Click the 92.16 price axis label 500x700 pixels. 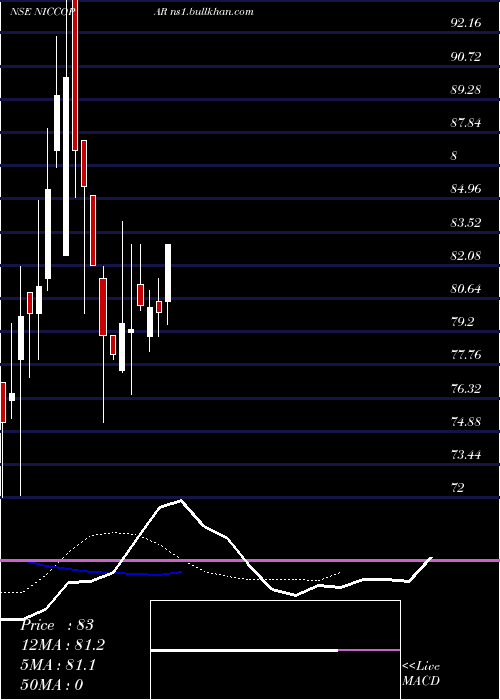click(x=466, y=23)
